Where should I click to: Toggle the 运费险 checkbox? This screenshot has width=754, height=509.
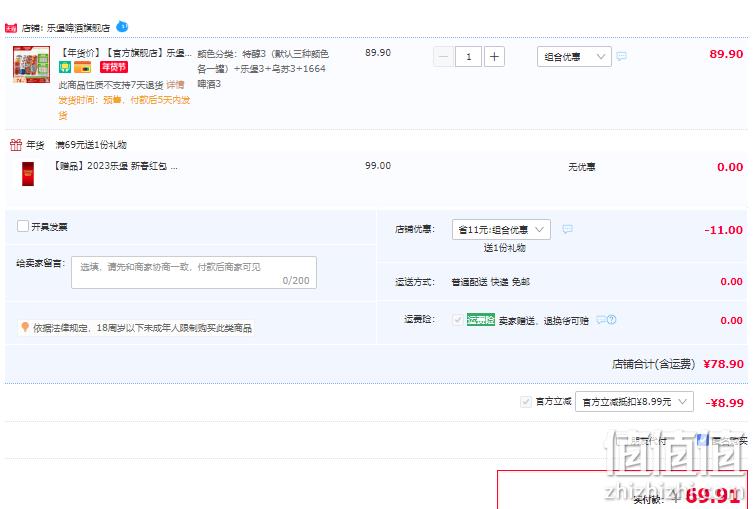coord(457,320)
